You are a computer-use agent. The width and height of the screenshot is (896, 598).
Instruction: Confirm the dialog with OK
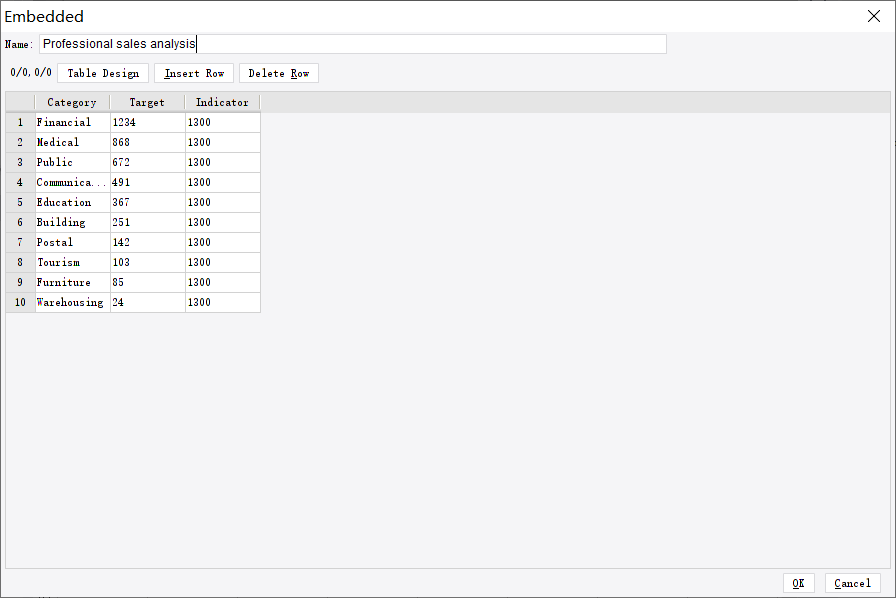798,583
